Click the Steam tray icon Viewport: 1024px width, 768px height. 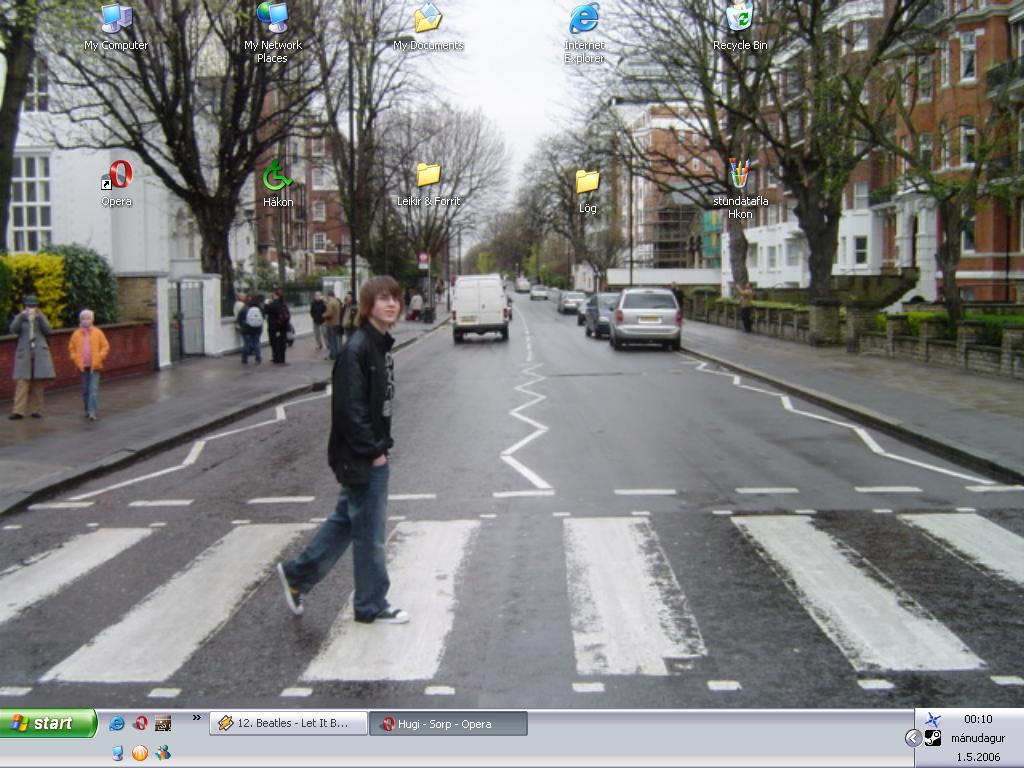933,738
